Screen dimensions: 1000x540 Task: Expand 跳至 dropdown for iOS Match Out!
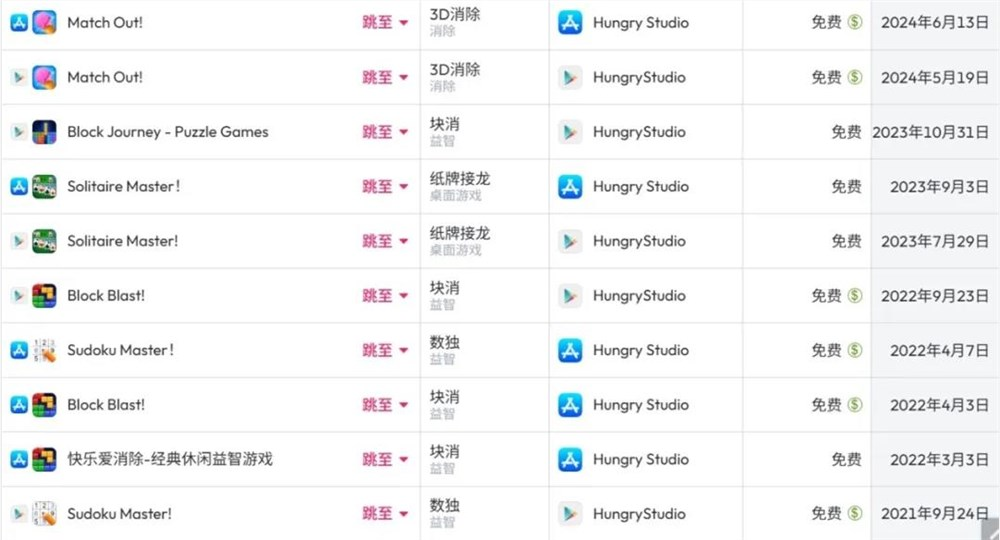point(385,23)
